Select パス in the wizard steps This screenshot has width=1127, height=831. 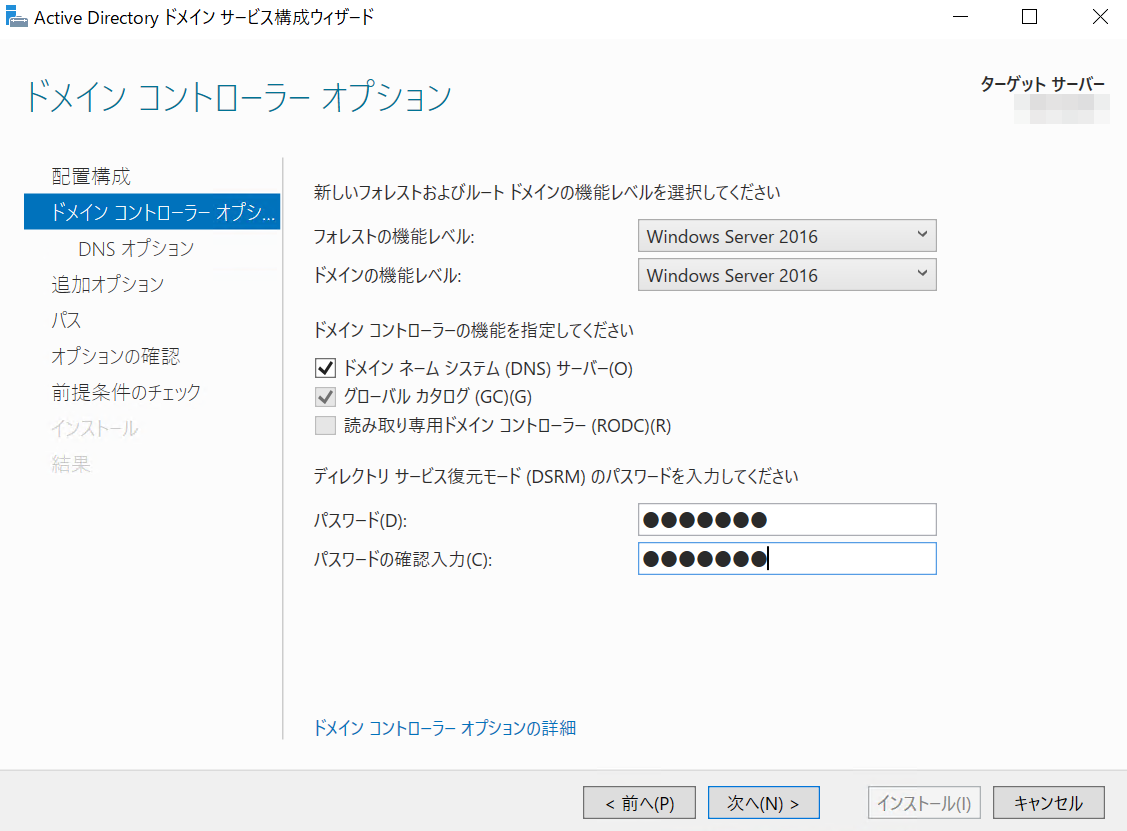66,321
